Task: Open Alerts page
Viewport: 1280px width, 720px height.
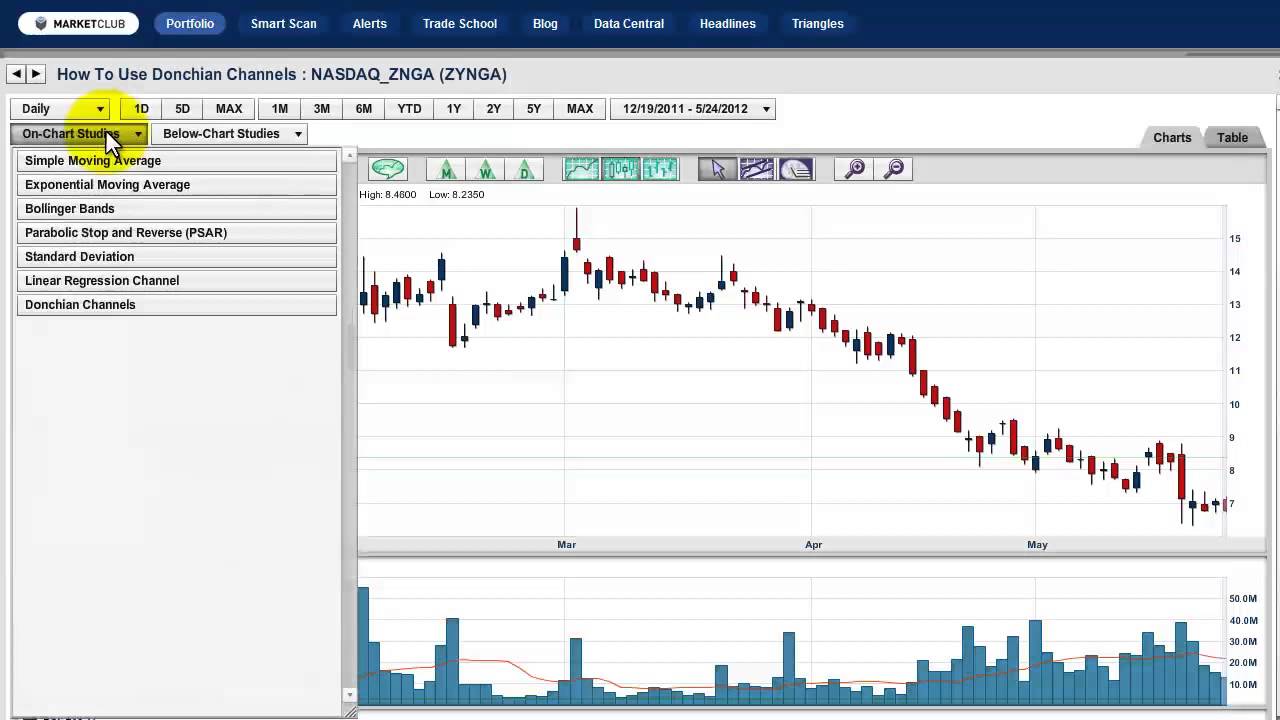Action: 370,24
